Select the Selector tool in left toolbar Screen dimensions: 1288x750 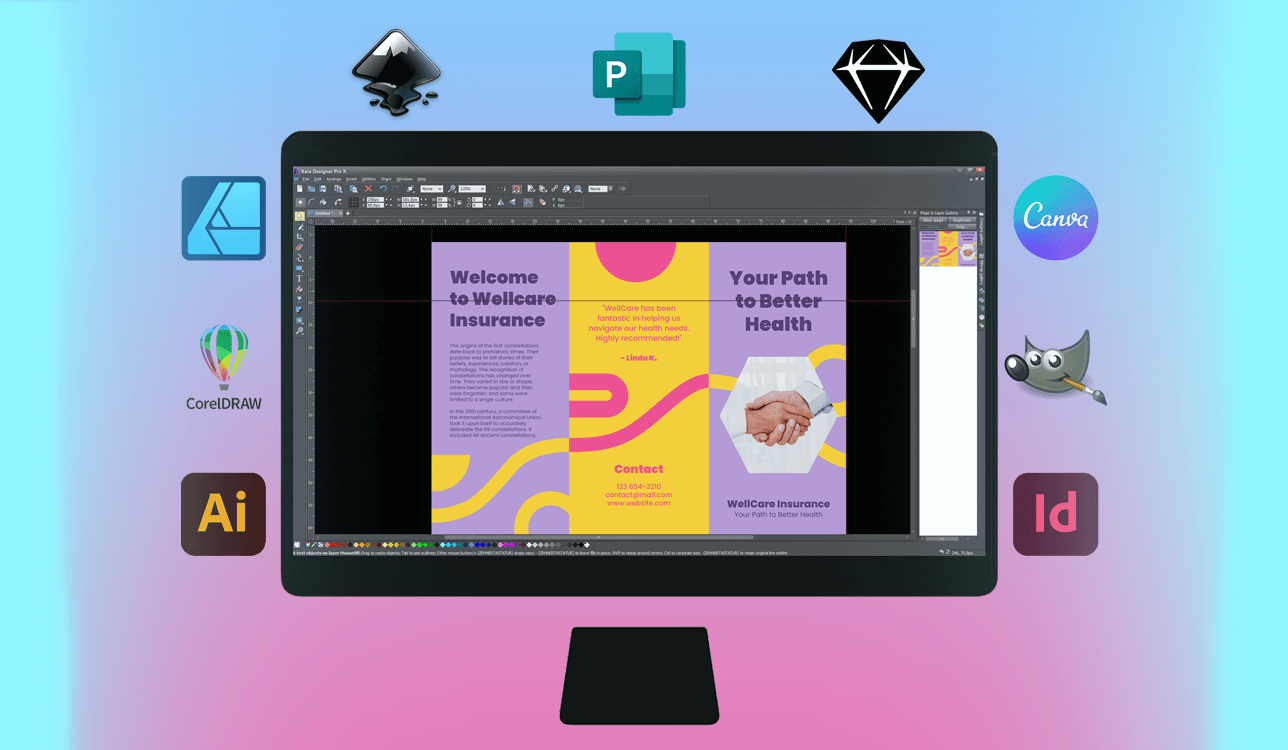click(299, 216)
